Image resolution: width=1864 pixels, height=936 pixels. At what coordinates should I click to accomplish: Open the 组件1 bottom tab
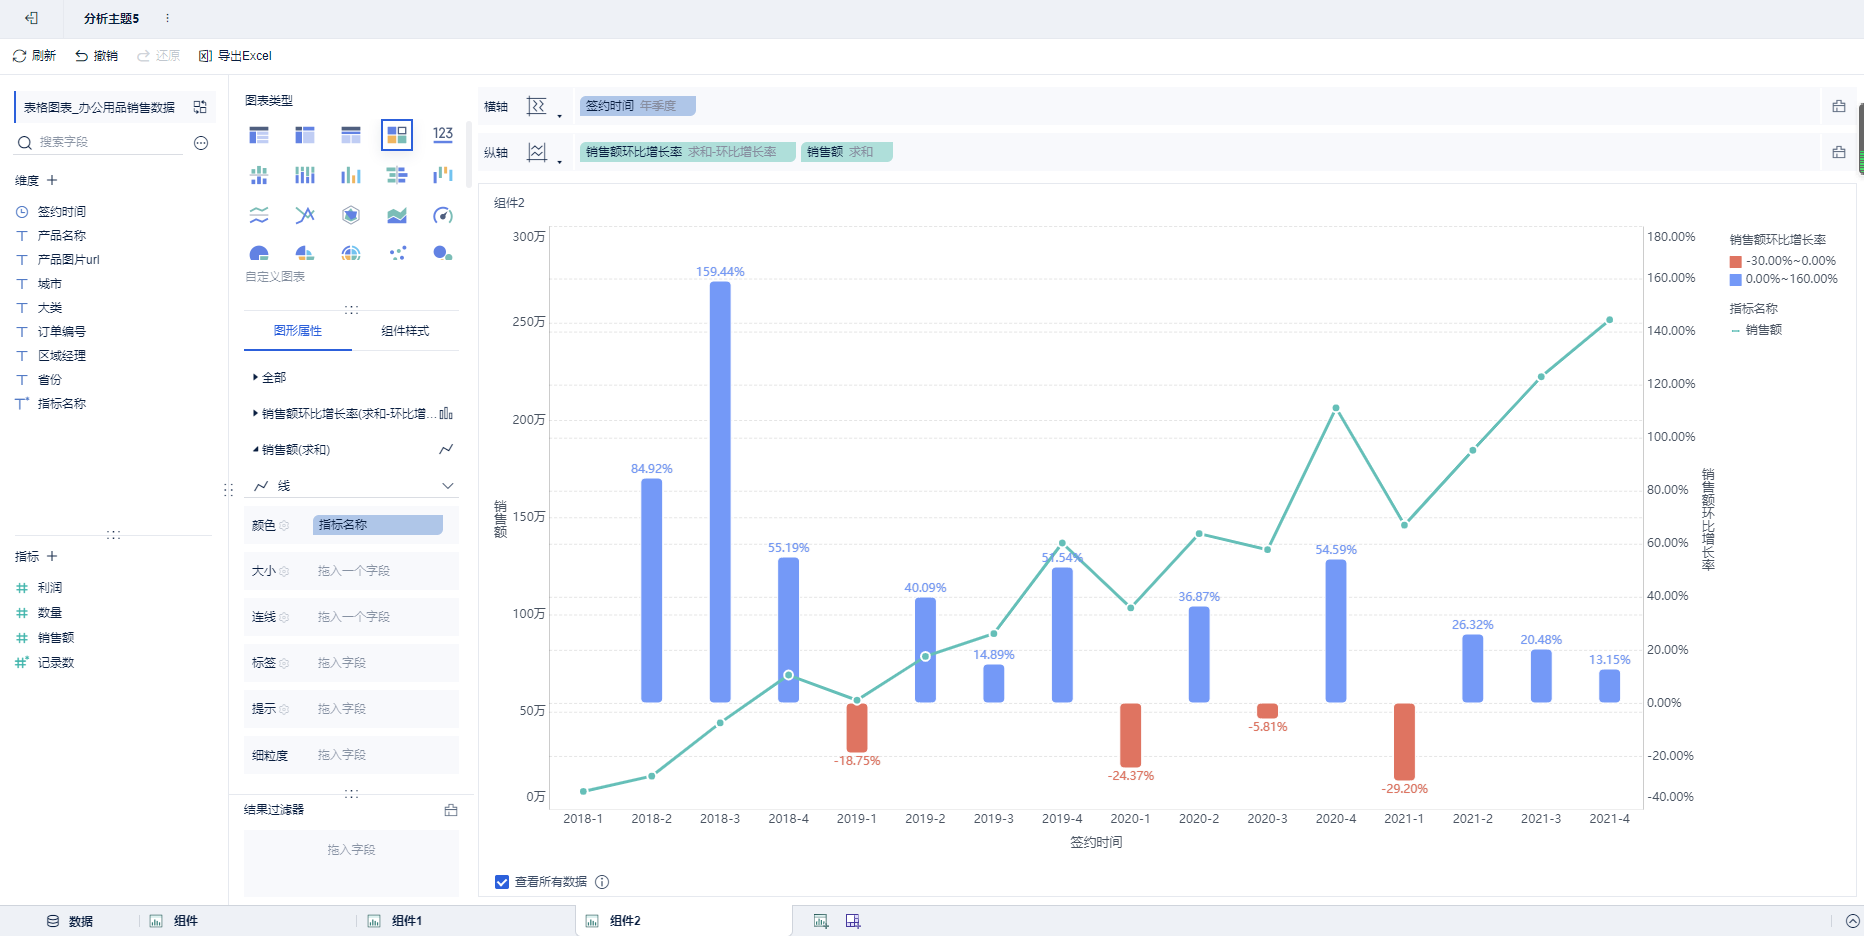coord(395,921)
